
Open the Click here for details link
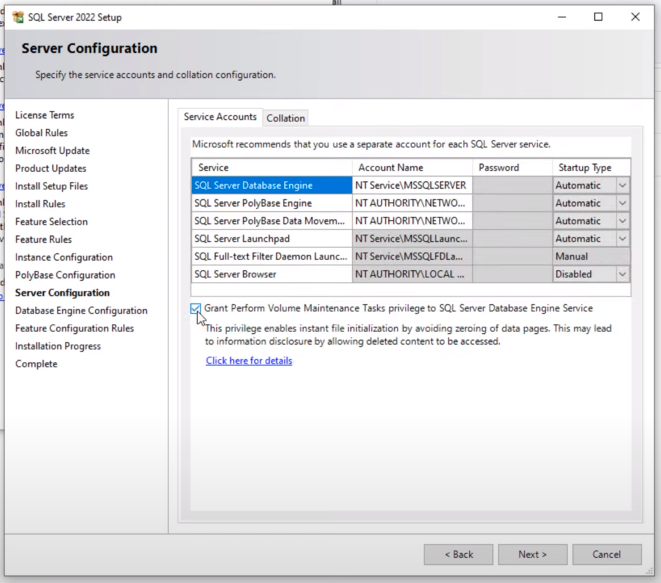[249, 361]
